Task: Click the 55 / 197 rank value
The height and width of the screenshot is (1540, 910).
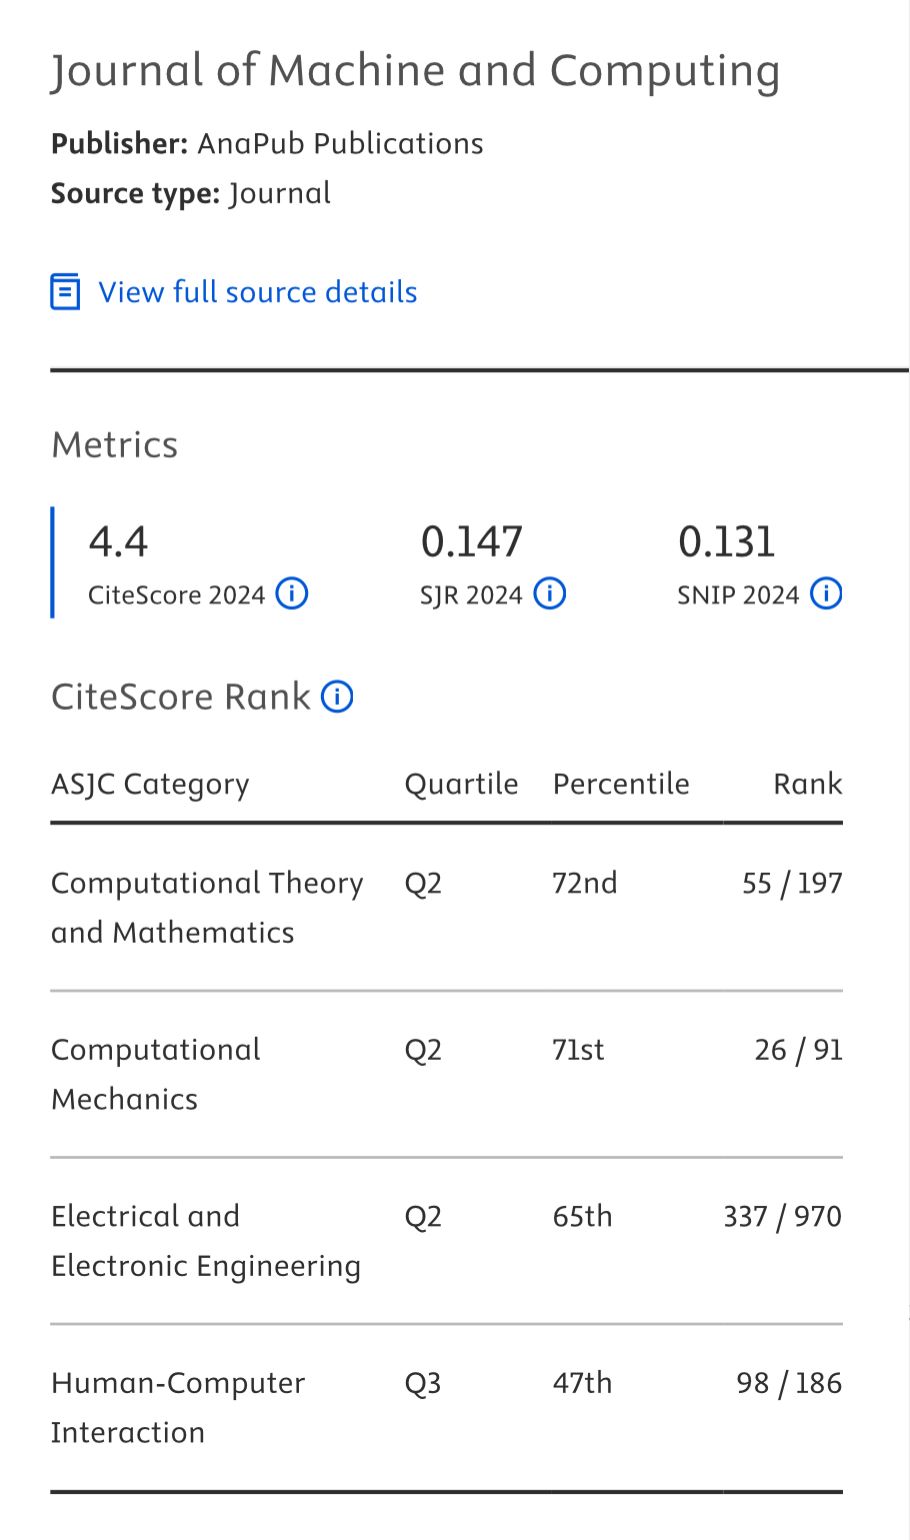Action: pyautogui.click(x=792, y=883)
